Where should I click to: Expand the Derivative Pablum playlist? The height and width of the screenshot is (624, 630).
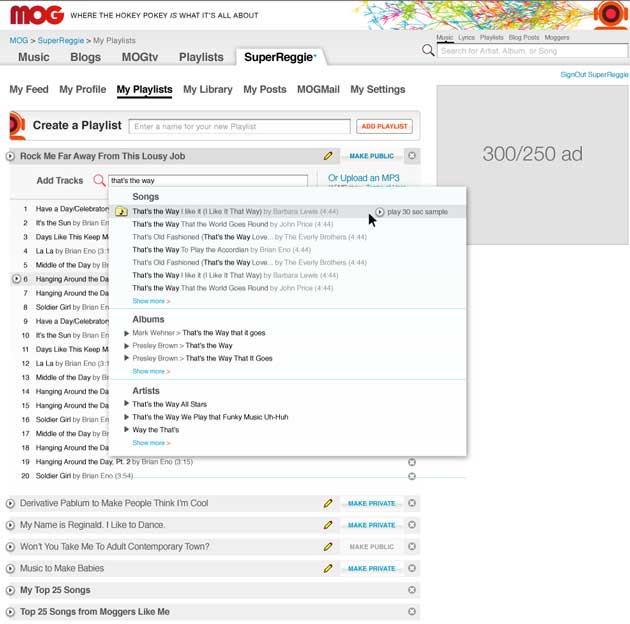click(x=10, y=503)
